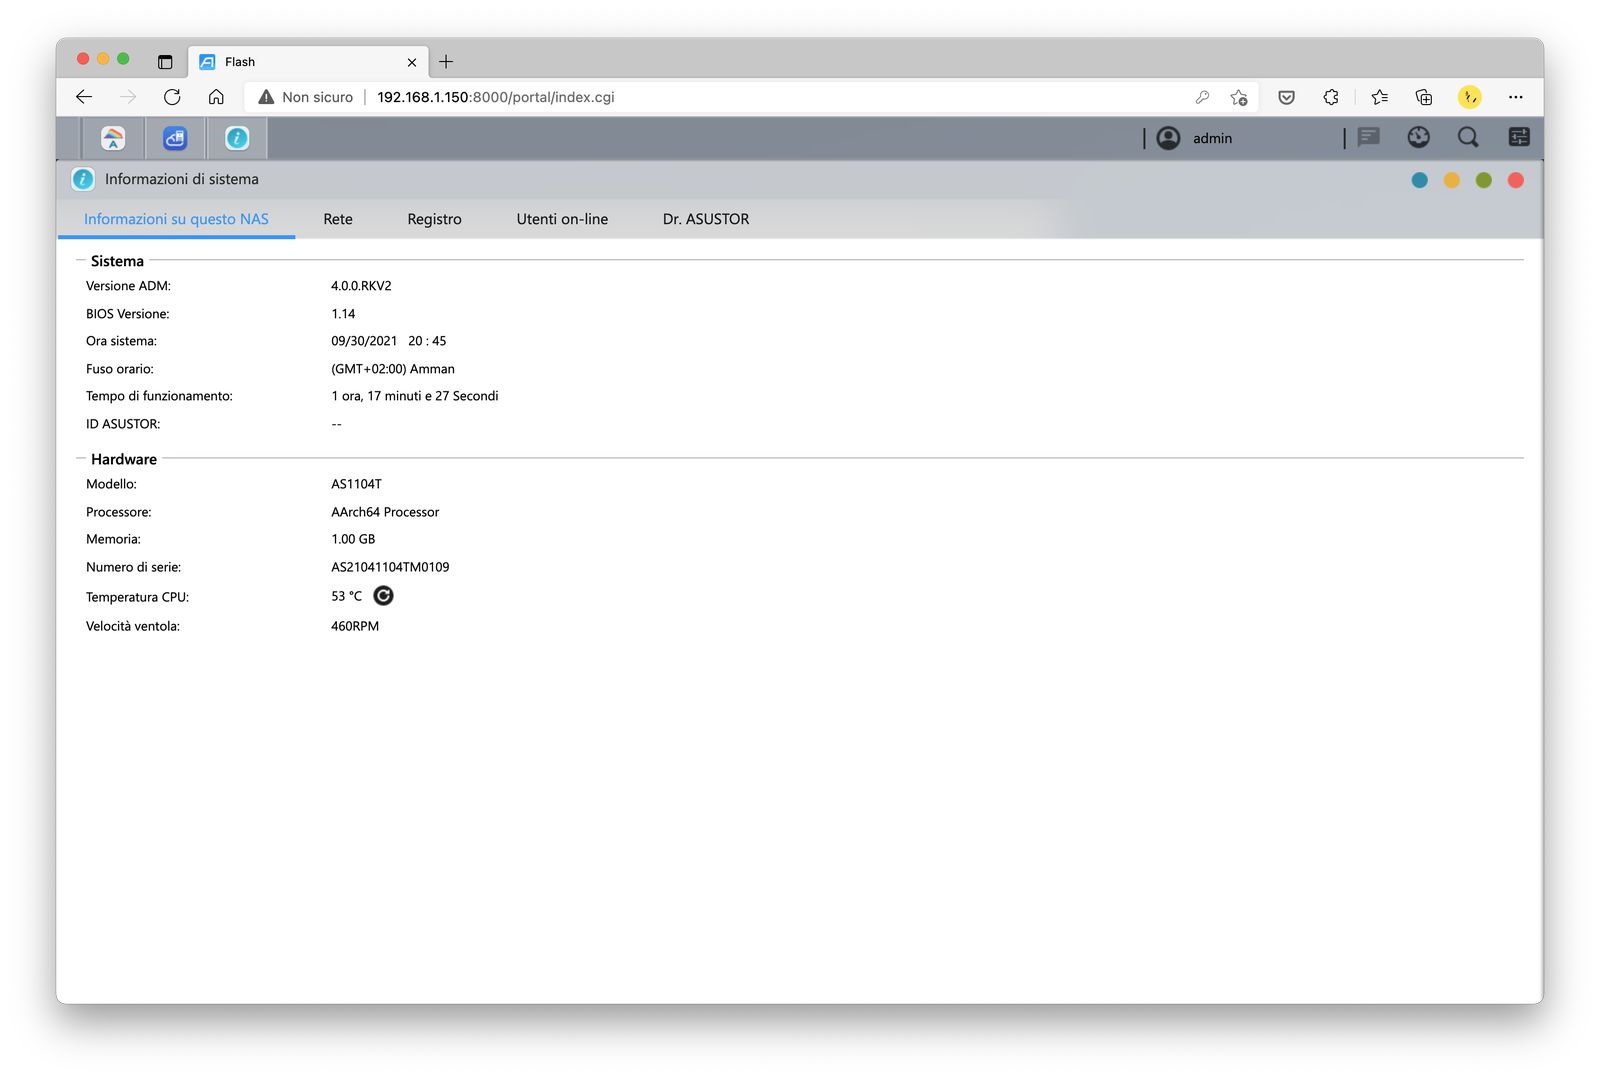Screen dimensions: 1600x1078
Task: Select model value AS1104T
Action: pos(356,484)
